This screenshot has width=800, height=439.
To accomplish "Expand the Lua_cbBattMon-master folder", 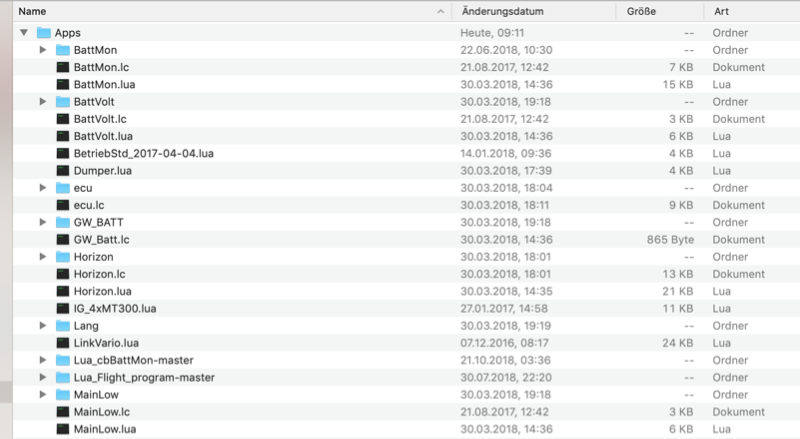I will tap(43, 360).
